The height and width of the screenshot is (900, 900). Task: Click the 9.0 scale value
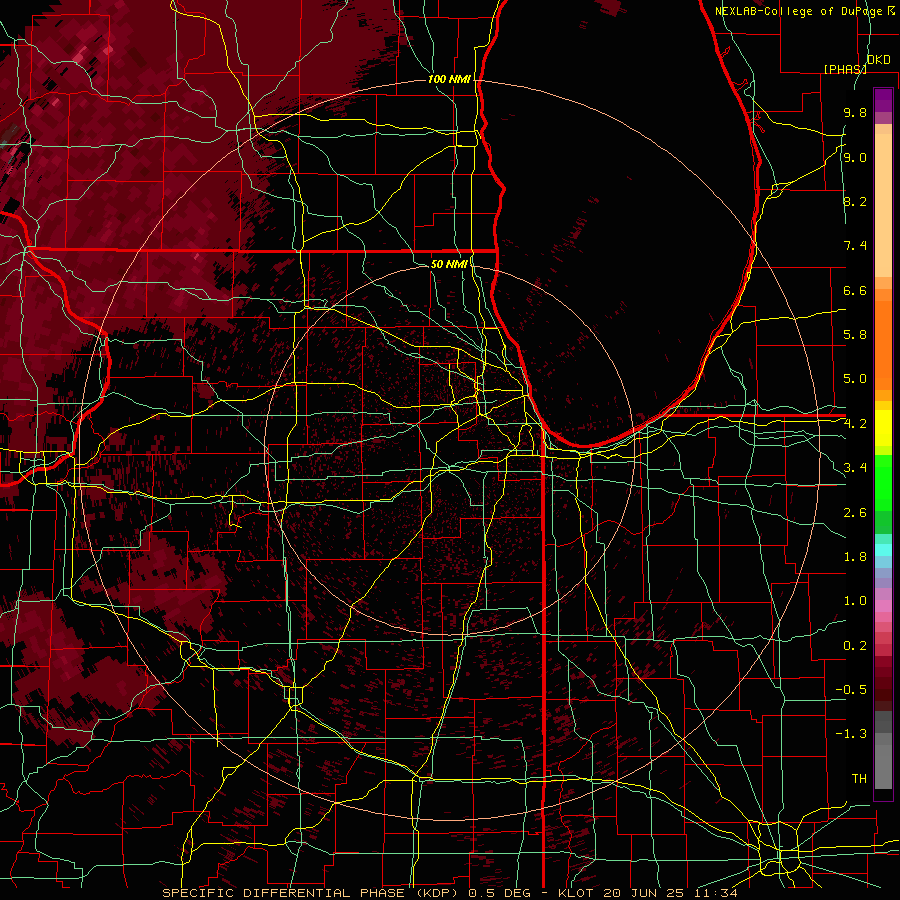[855, 157]
